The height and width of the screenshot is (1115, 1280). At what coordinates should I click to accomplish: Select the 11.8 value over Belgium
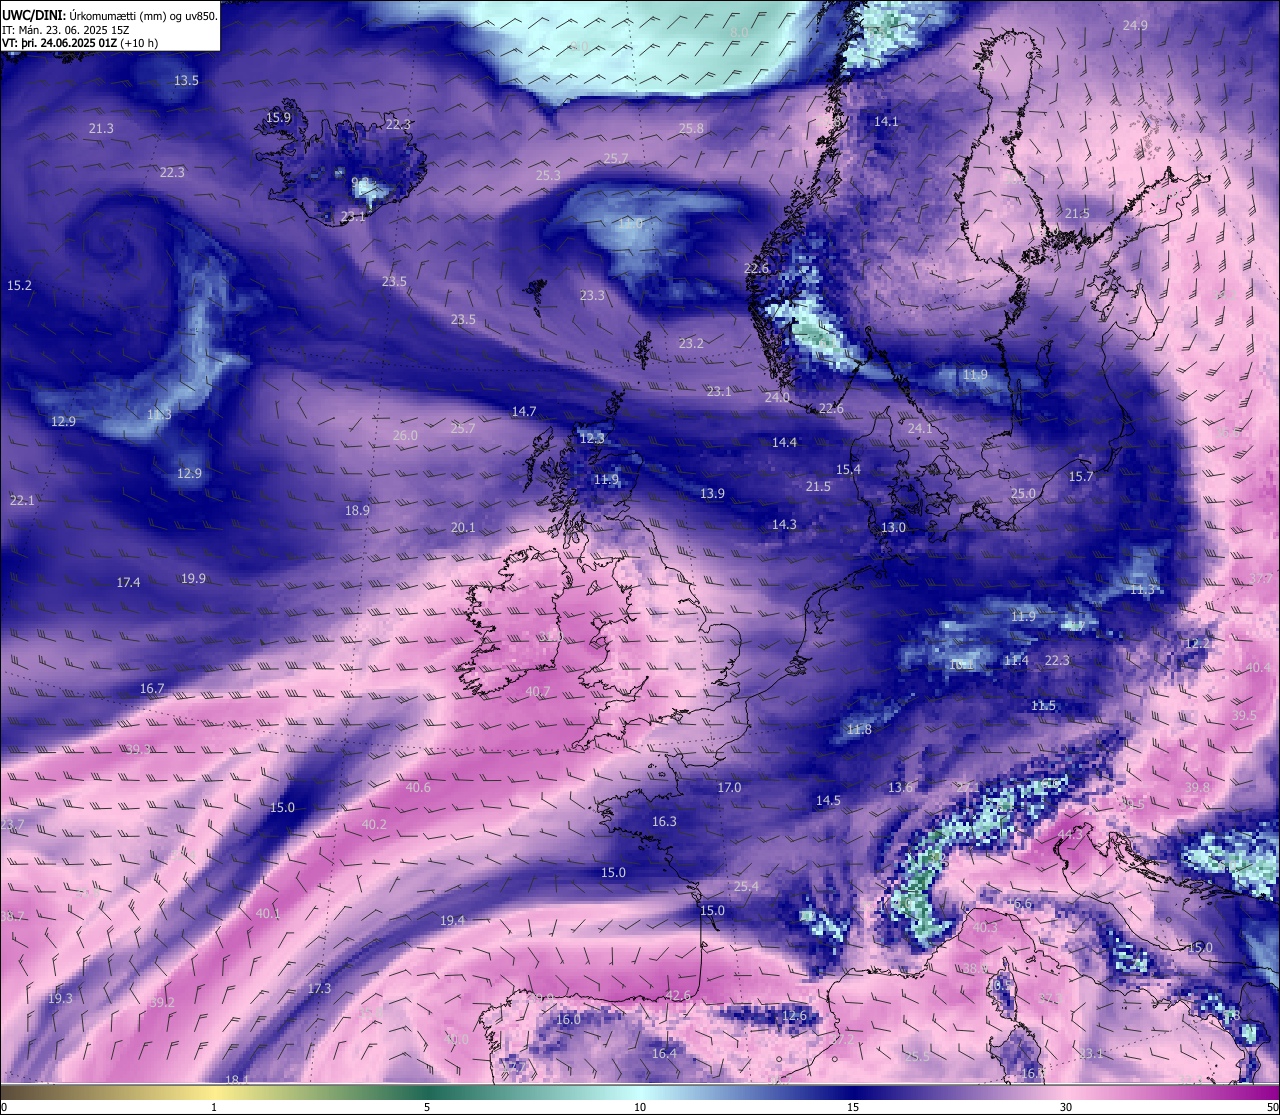(x=859, y=730)
